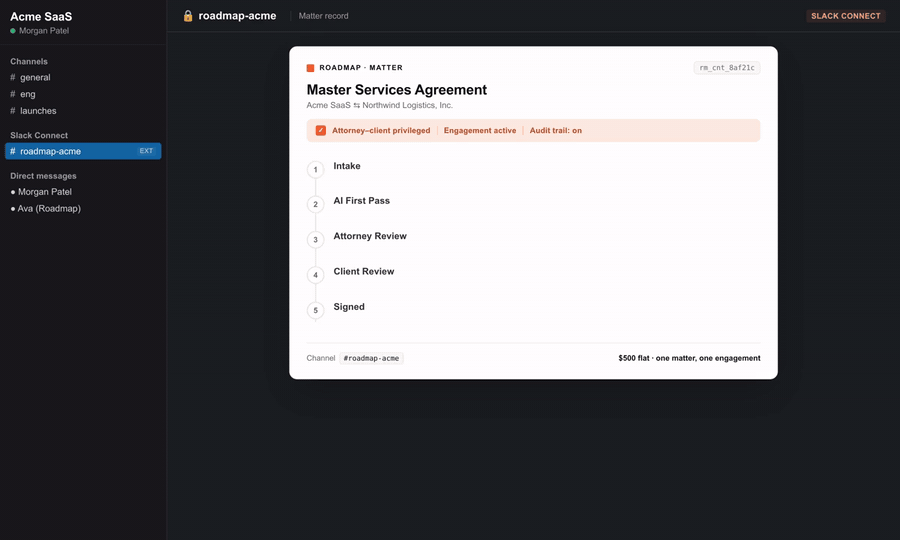Click step 4 circle for Client Review
Screen dimensions: 900x540
[316, 275]
